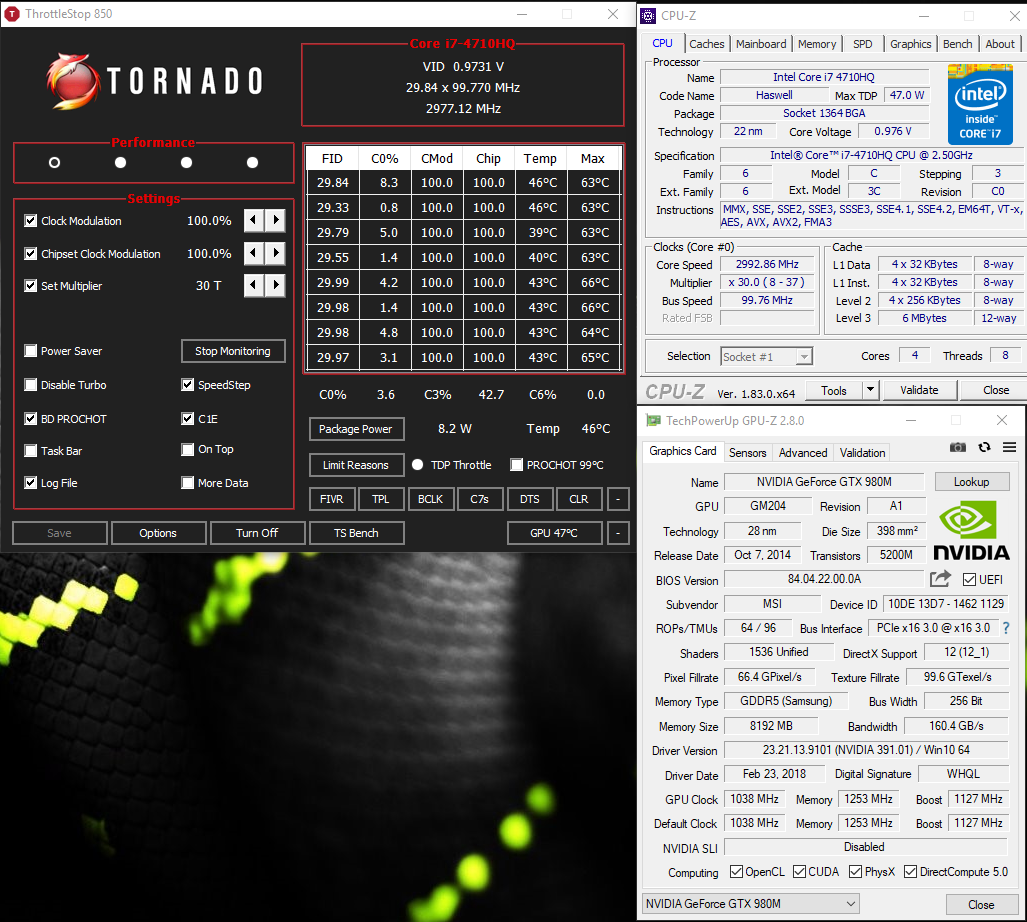
Task: Uncheck the SpeedStep option
Action: click(x=187, y=385)
